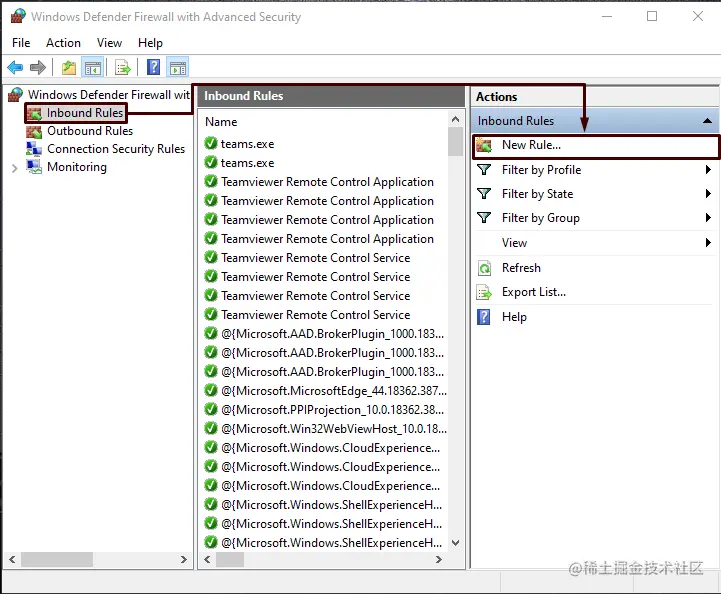Viewport: 721px width, 594px height.
Task: Open the Filter by State submenu arrow
Action: (x=708, y=194)
